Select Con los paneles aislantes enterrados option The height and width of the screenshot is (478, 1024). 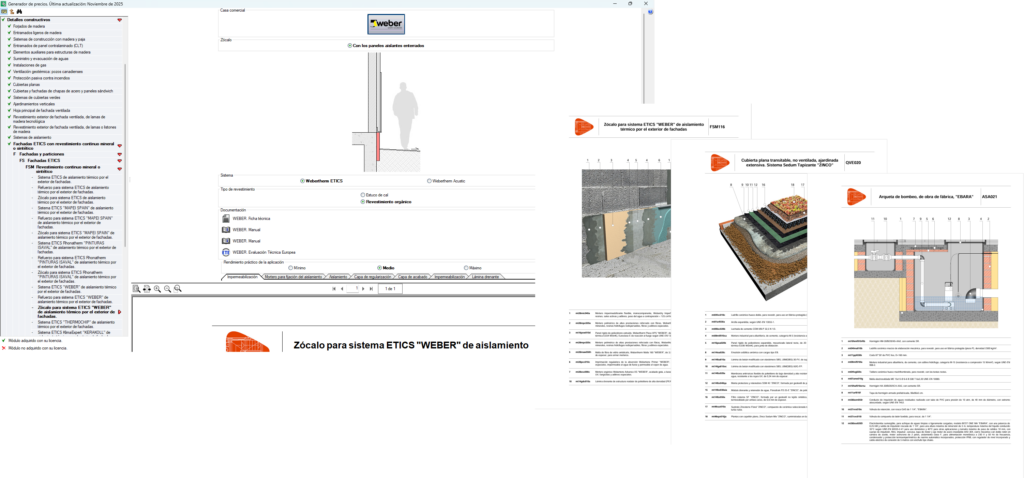350,46
